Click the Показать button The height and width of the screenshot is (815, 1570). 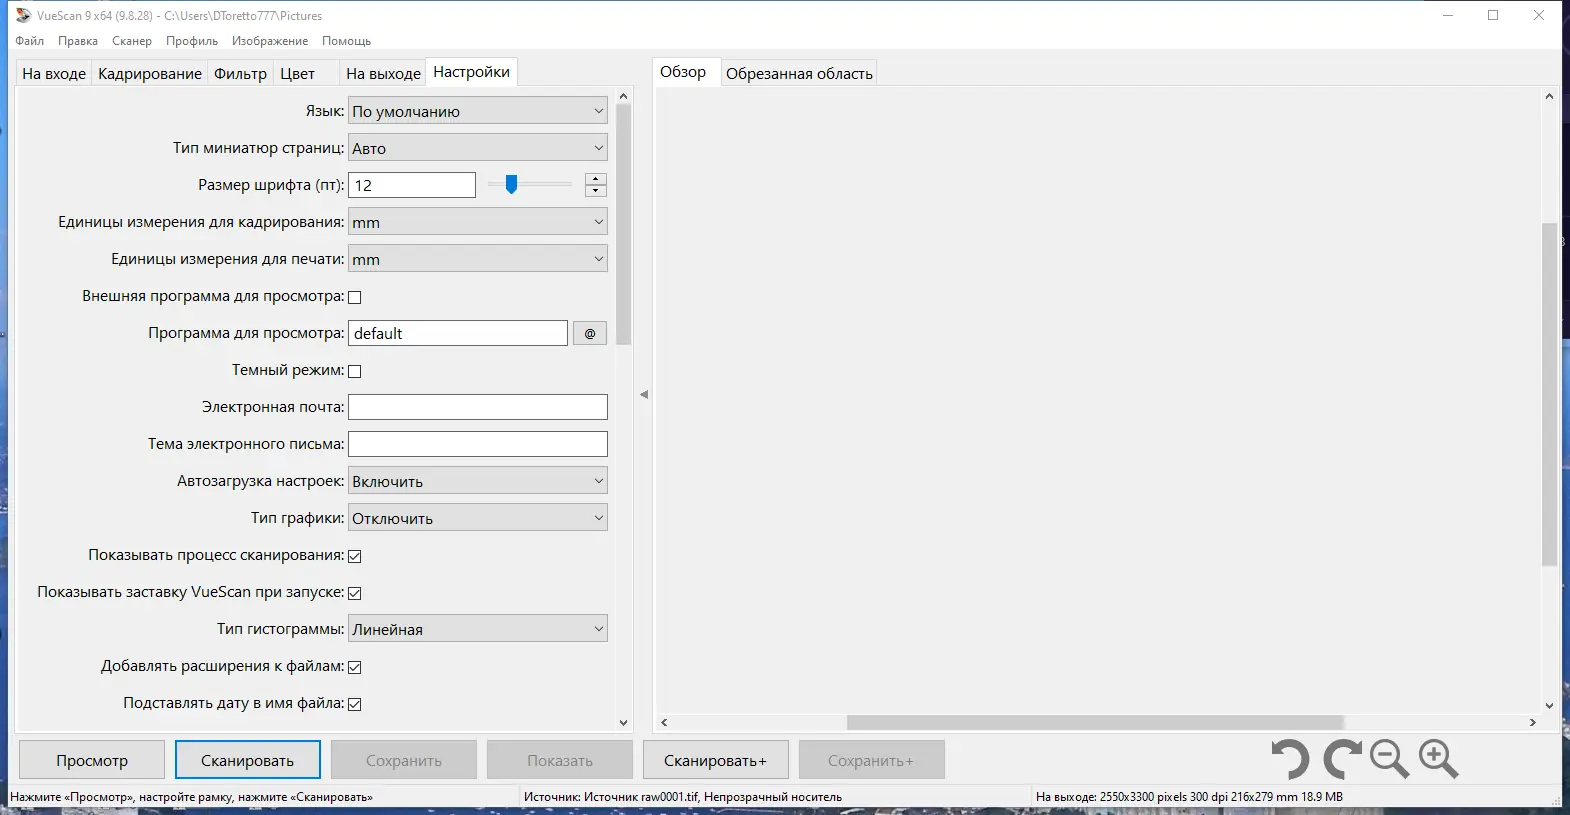pyautogui.click(x=560, y=760)
